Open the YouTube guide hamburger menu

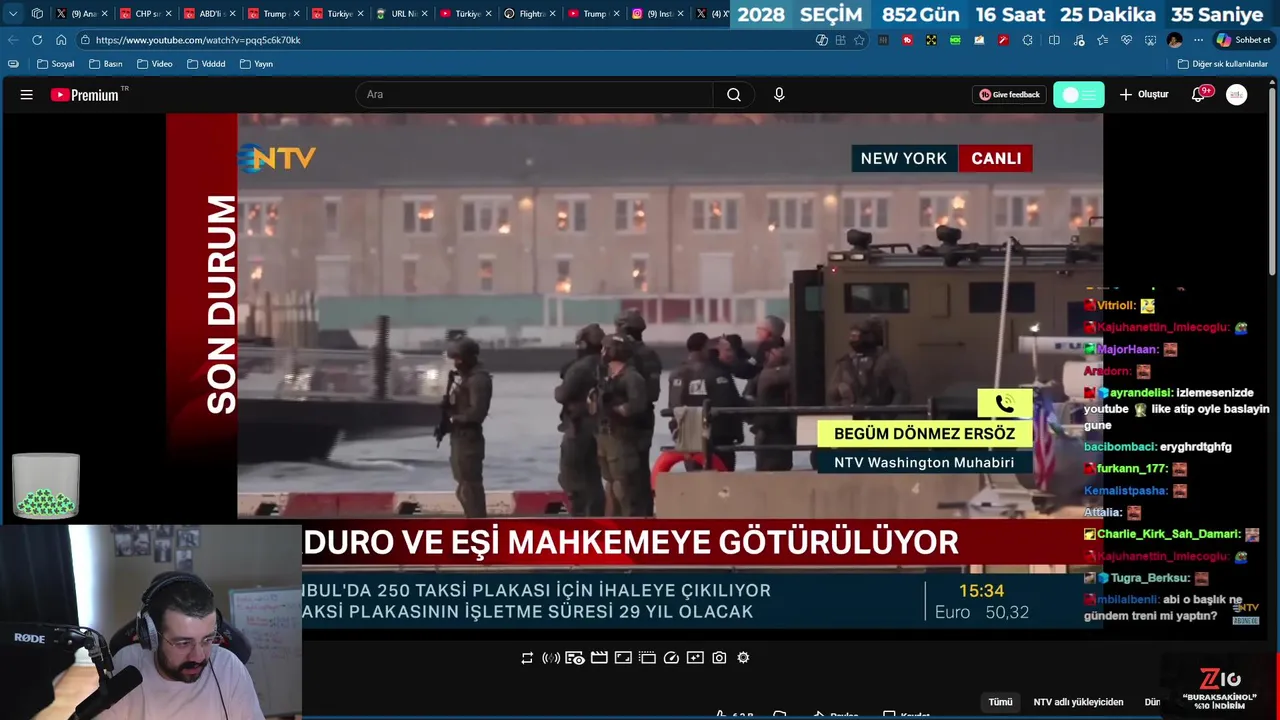[x=27, y=95]
